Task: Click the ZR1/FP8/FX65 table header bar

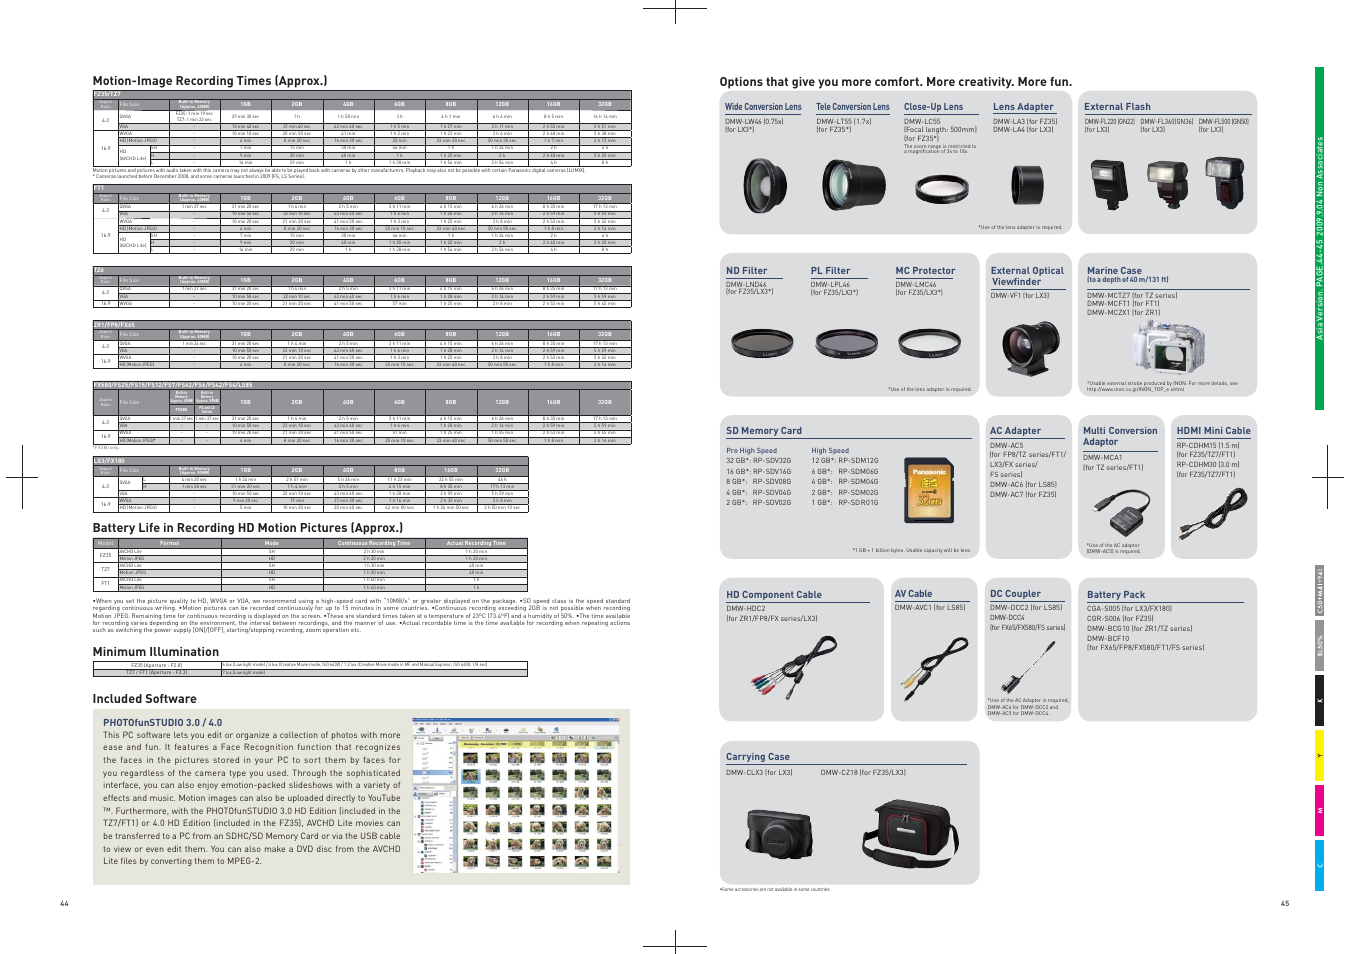Action: (362, 325)
